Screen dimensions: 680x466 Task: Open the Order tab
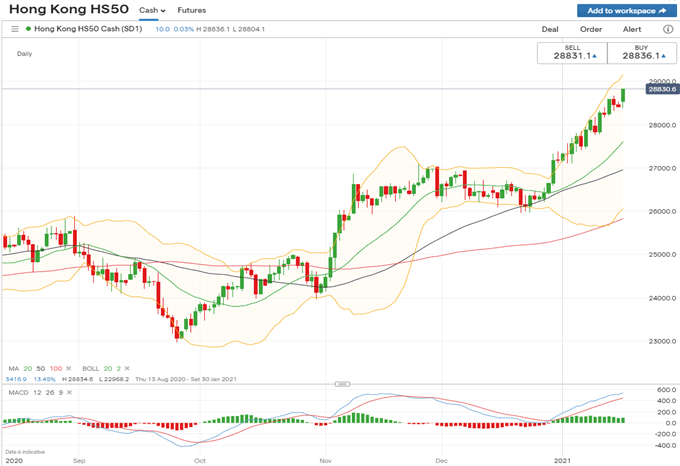tap(591, 29)
